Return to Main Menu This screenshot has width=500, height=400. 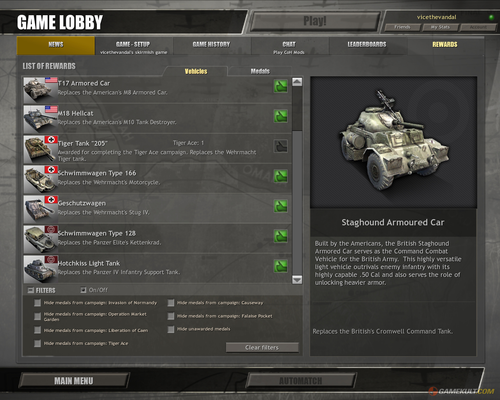pyautogui.click(x=74, y=381)
